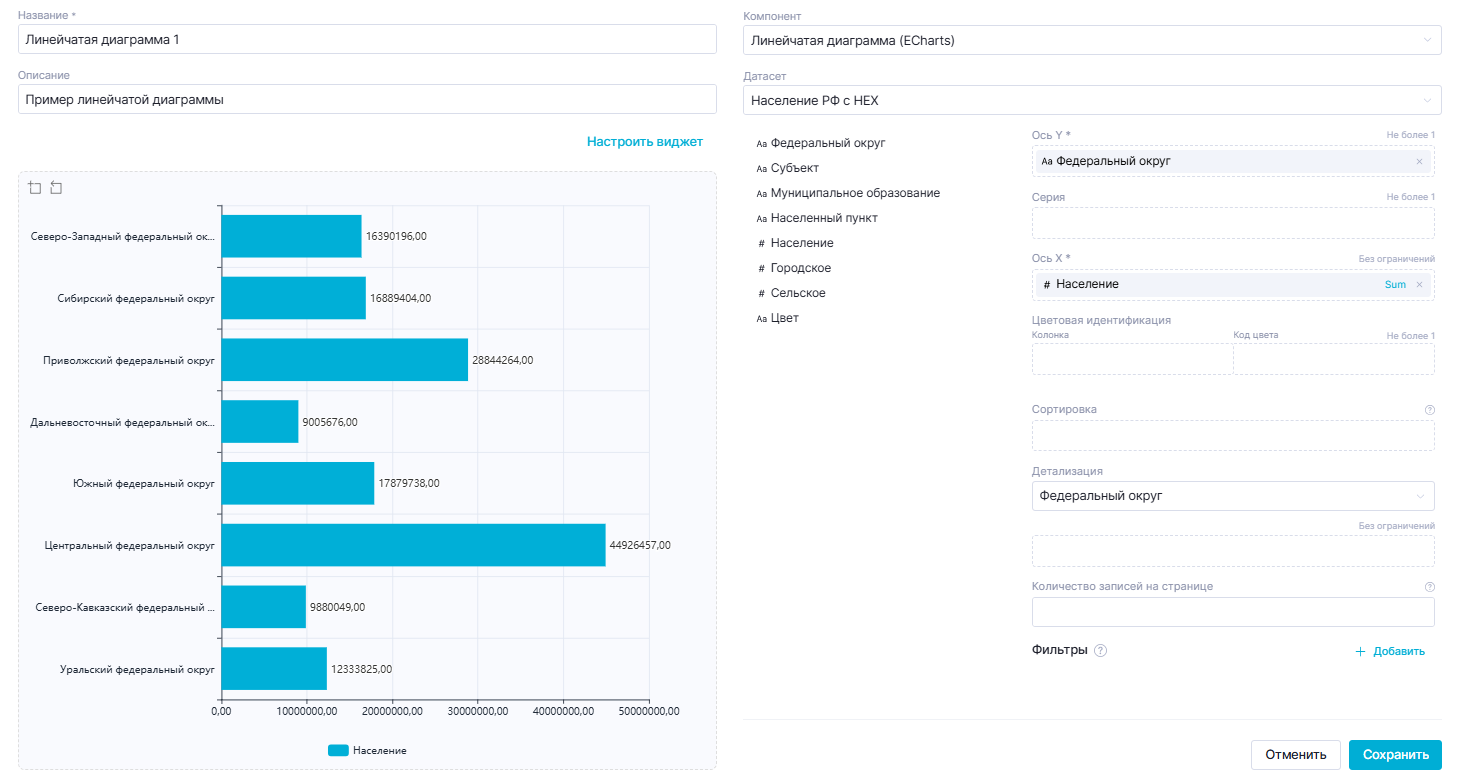Open the Датасет dropdown
1460x784 pixels.
pyautogui.click(x=1092, y=100)
